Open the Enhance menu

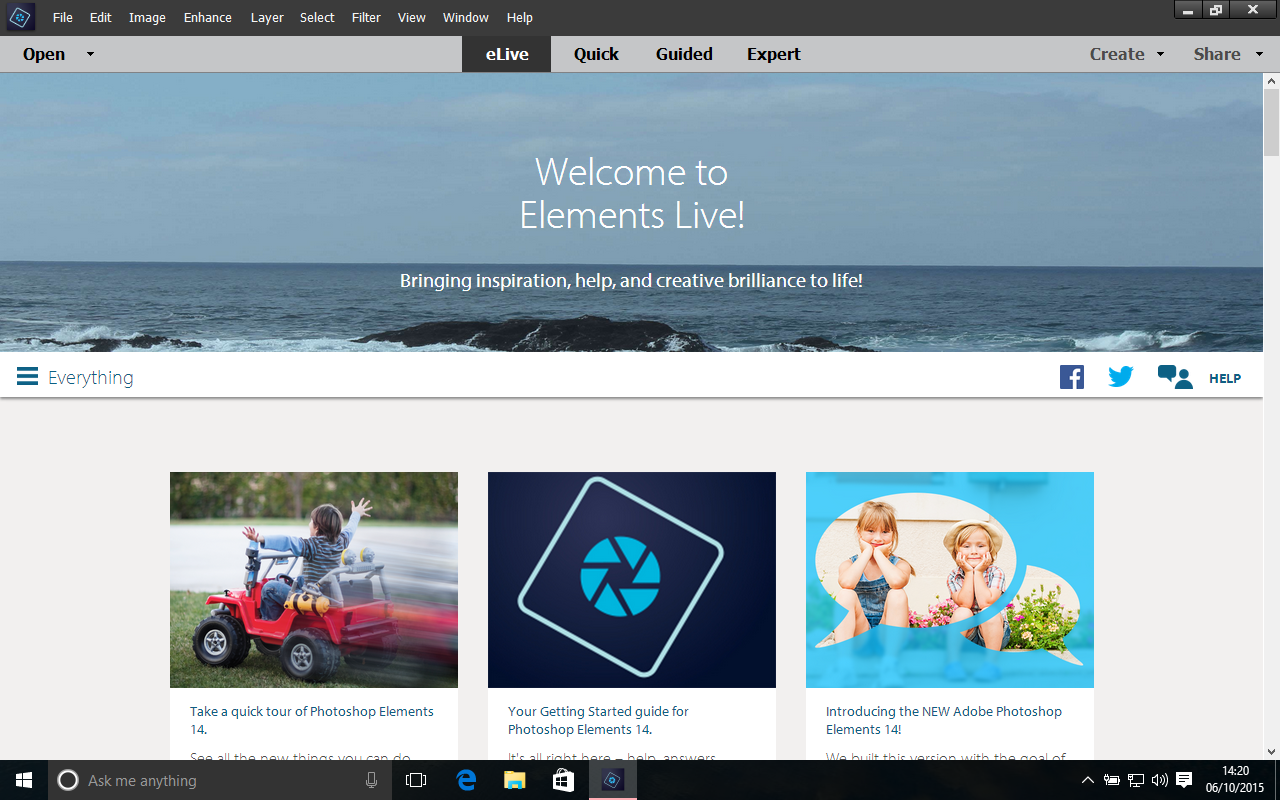pyautogui.click(x=208, y=17)
